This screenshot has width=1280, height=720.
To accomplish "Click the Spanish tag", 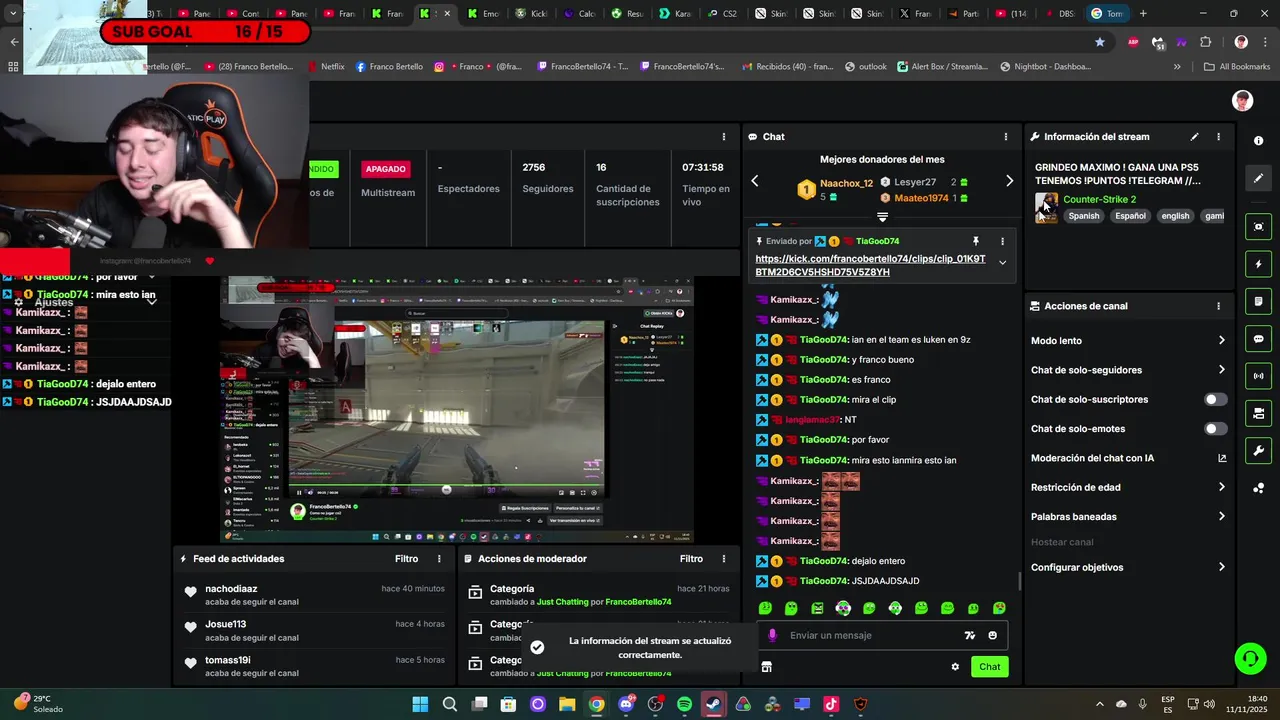I will pos(1083,216).
